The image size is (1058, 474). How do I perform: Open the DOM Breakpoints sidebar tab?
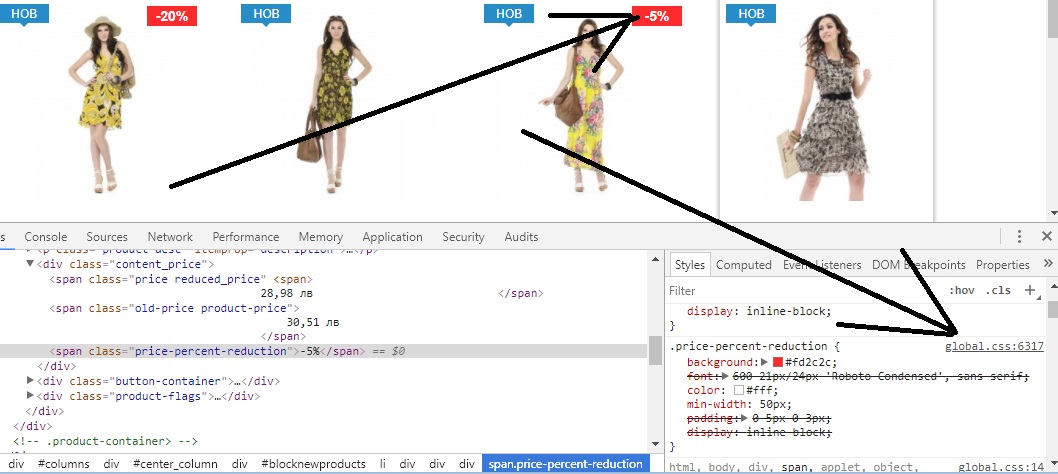(918, 265)
